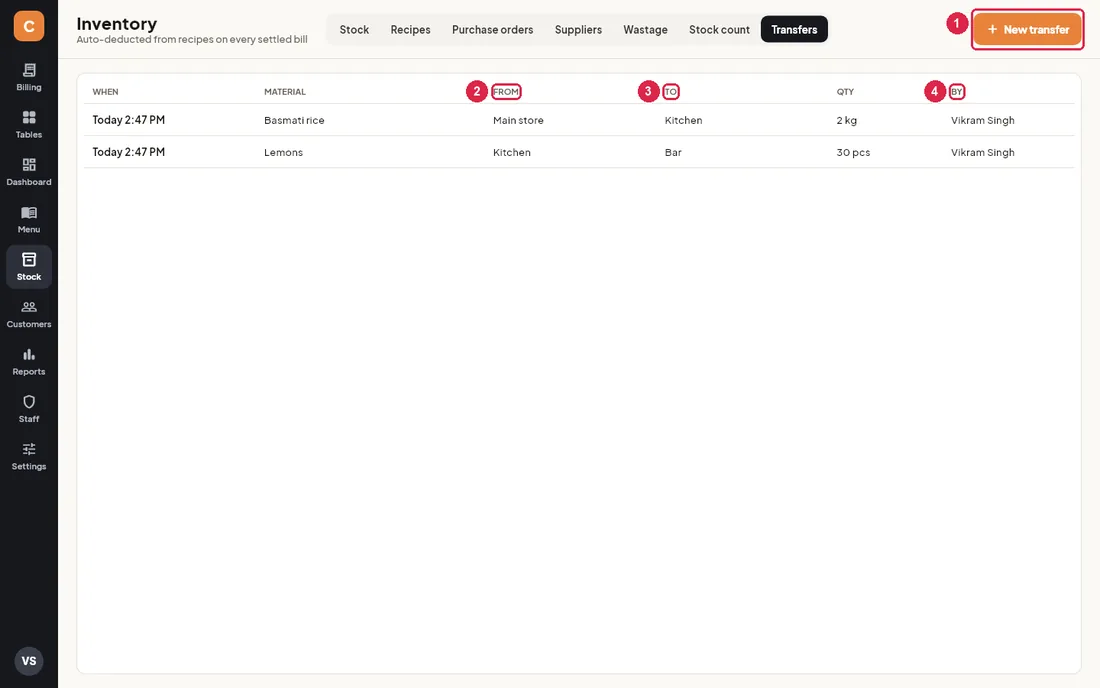Click the orange C app logo
The height and width of the screenshot is (688, 1100).
[29, 26]
